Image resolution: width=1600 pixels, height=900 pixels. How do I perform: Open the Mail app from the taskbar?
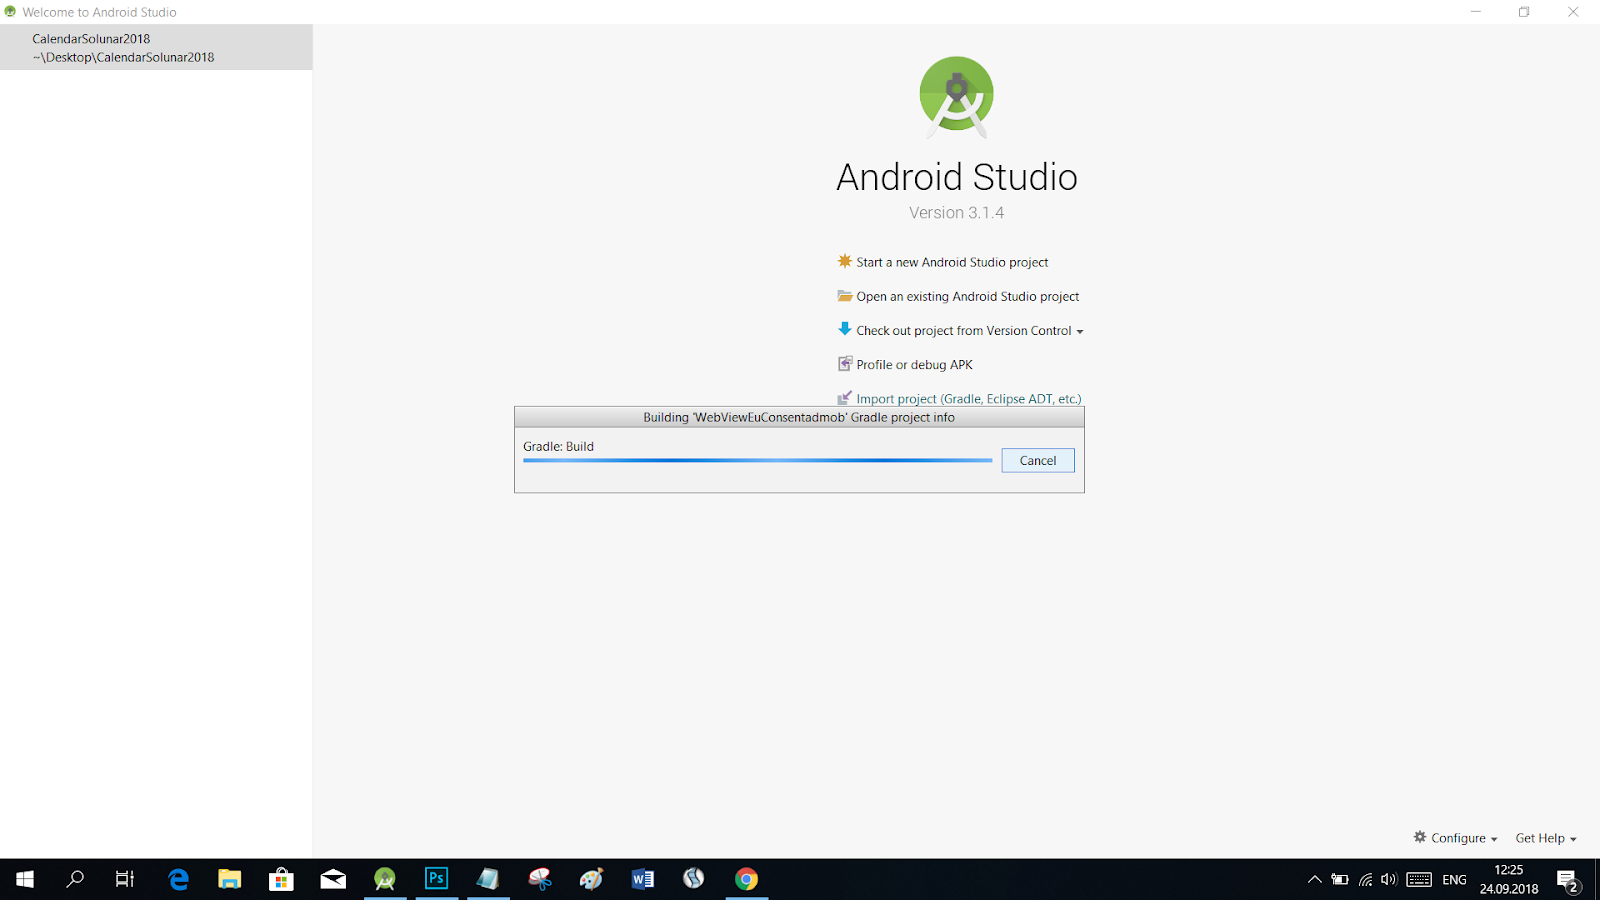[333, 879]
